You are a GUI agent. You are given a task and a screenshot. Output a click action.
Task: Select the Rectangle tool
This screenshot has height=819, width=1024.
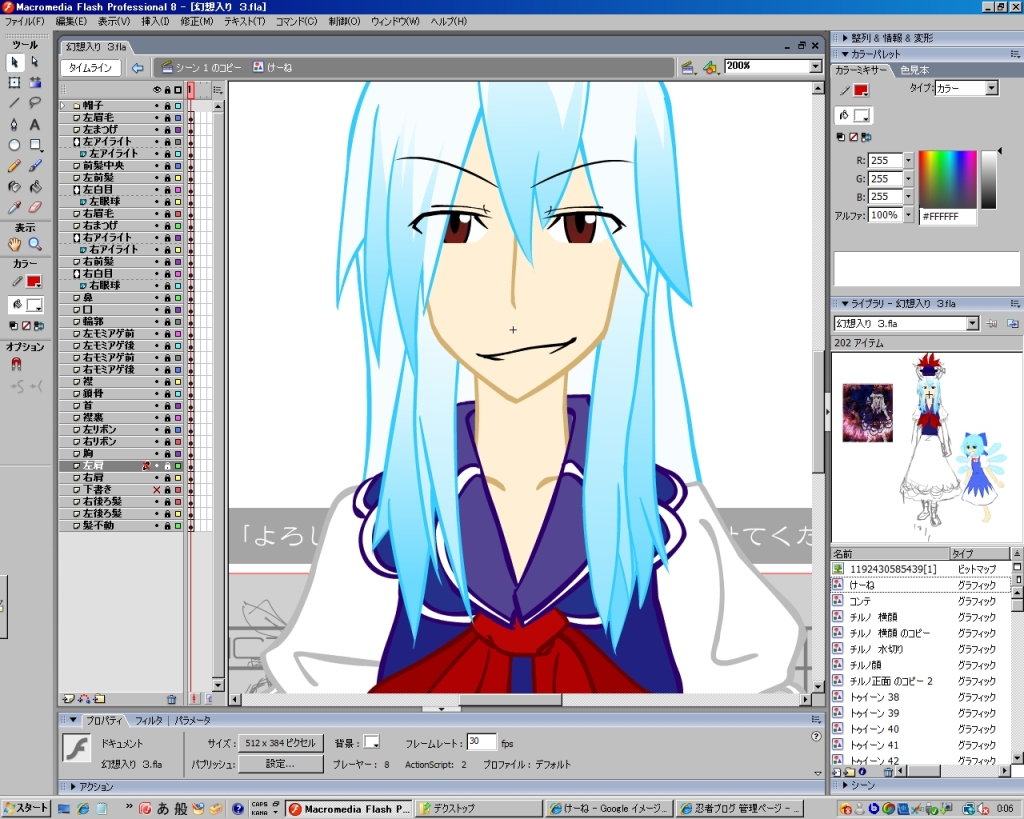[x=35, y=145]
